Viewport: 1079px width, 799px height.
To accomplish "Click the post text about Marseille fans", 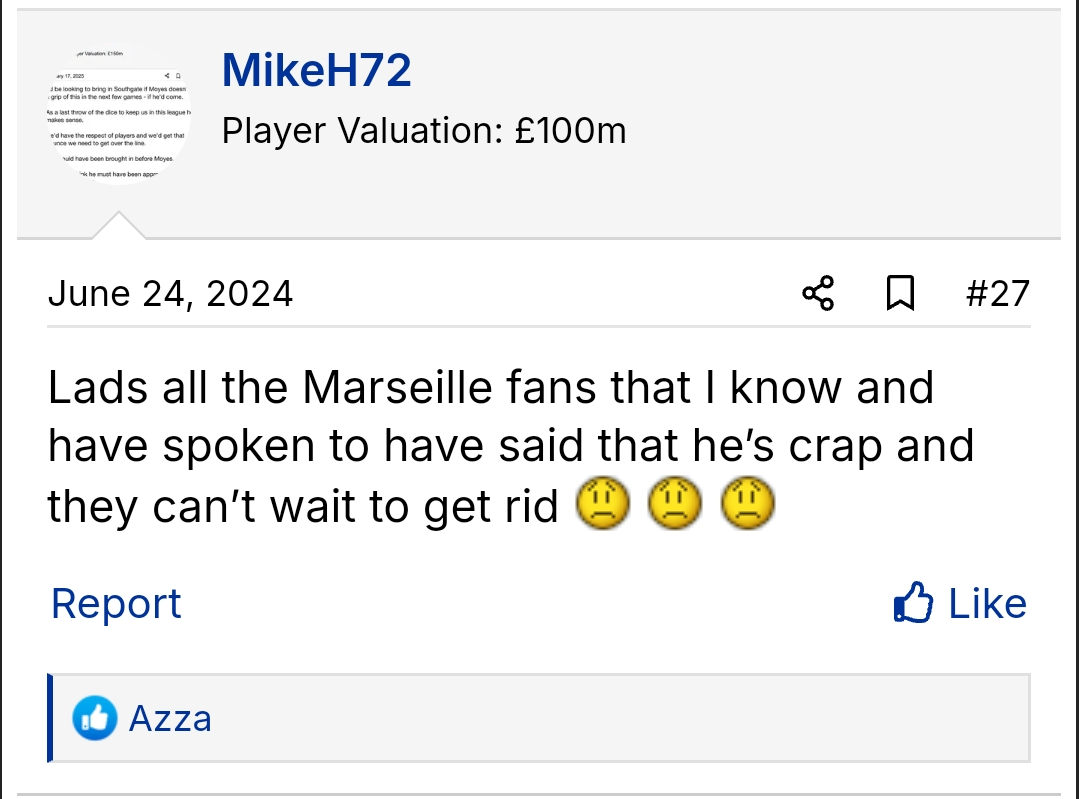I will coord(490,446).
